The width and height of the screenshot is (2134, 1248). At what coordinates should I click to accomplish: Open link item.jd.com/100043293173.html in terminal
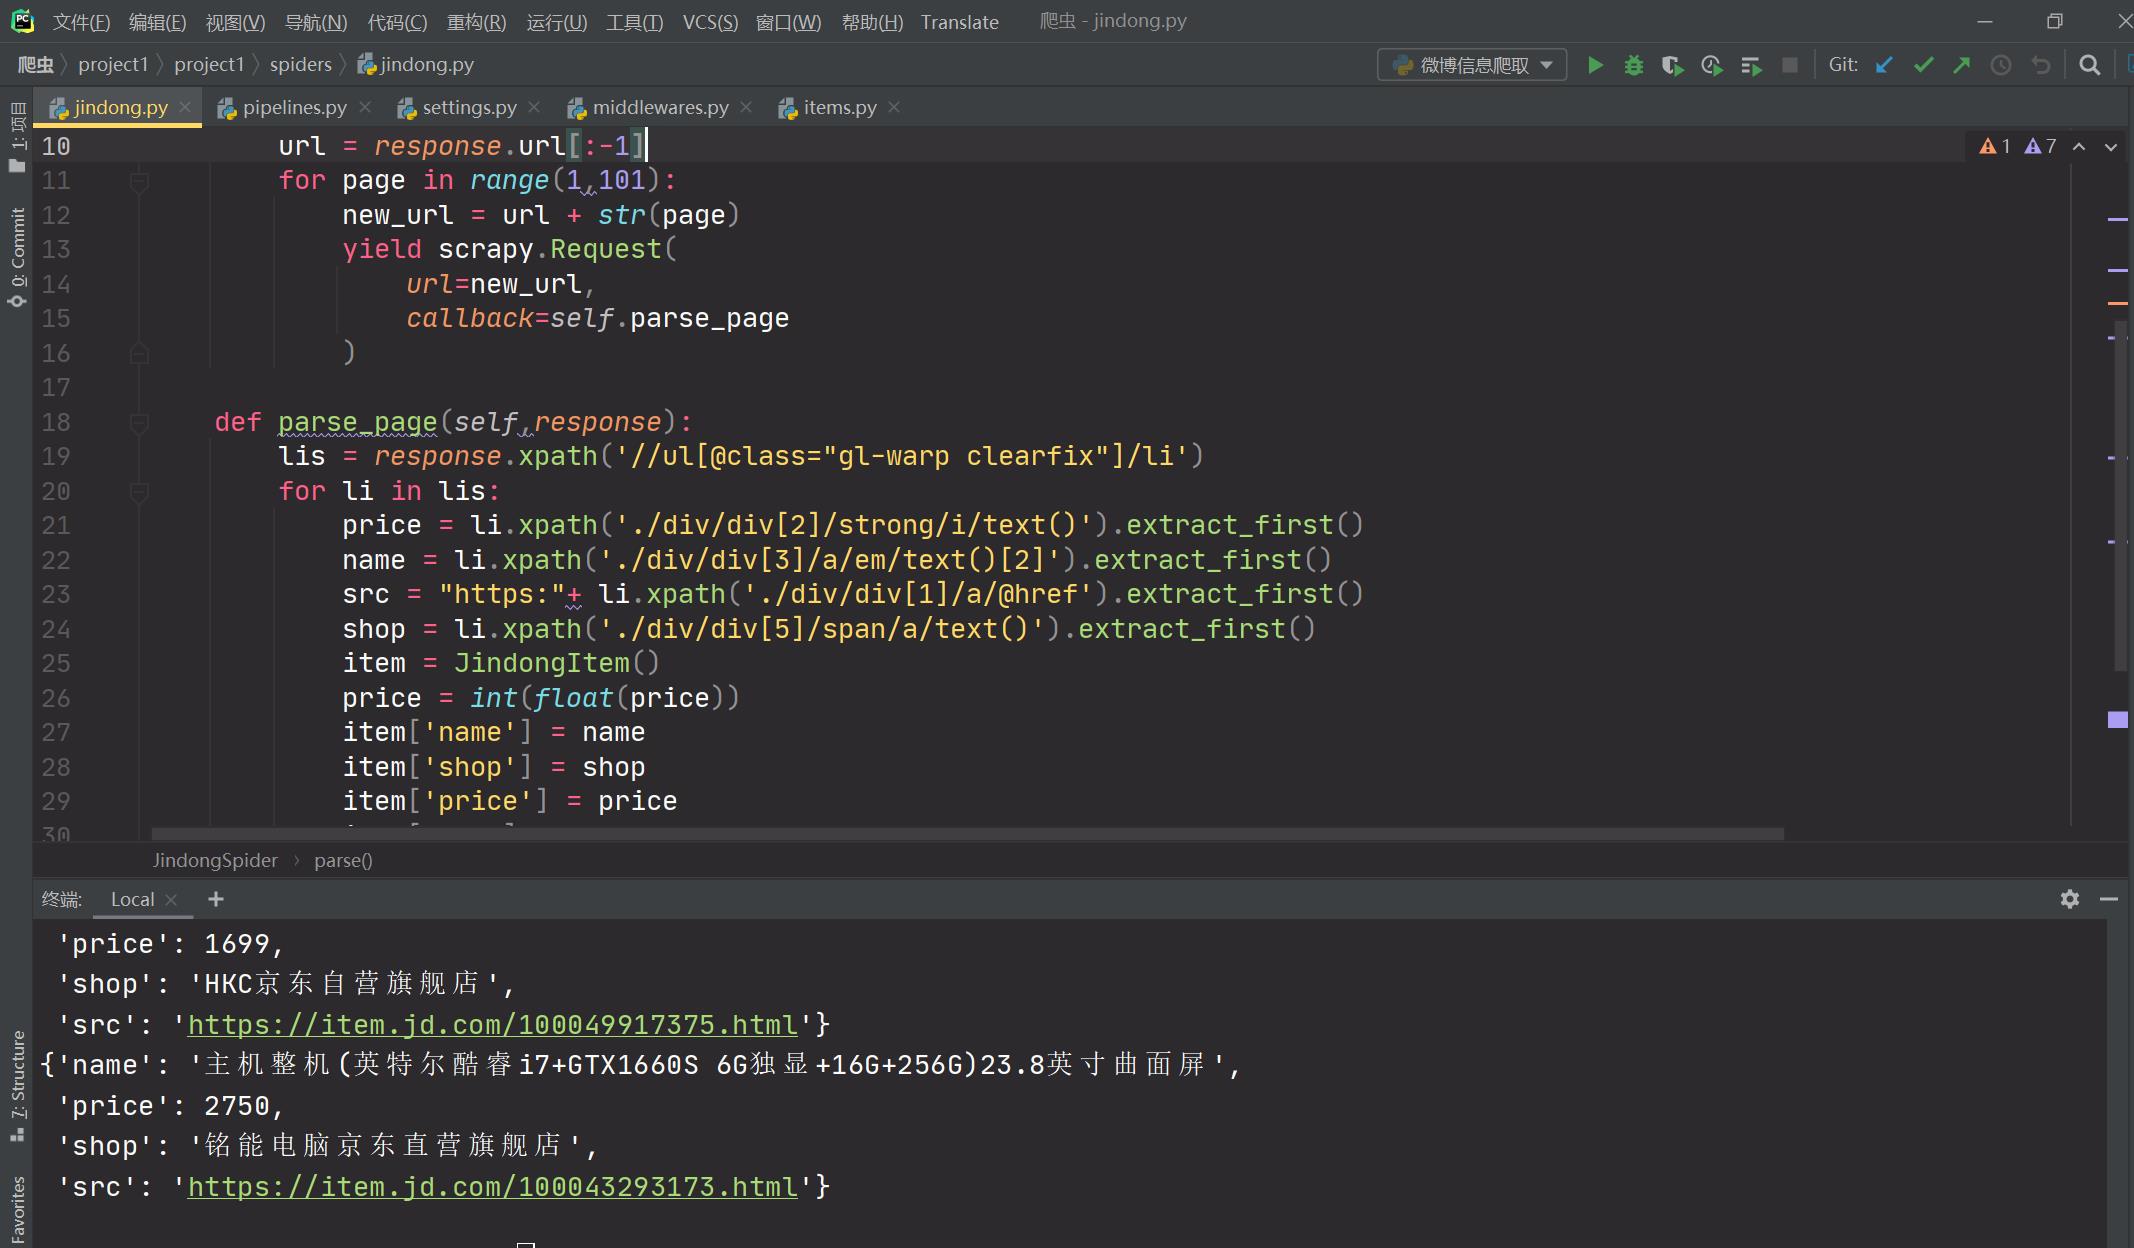tap(493, 1187)
